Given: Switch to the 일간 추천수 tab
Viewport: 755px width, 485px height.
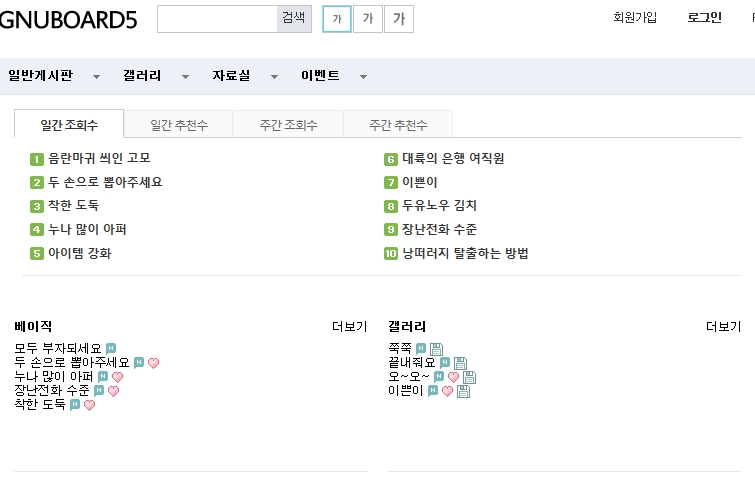Looking at the screenshot, I should 179,125.
